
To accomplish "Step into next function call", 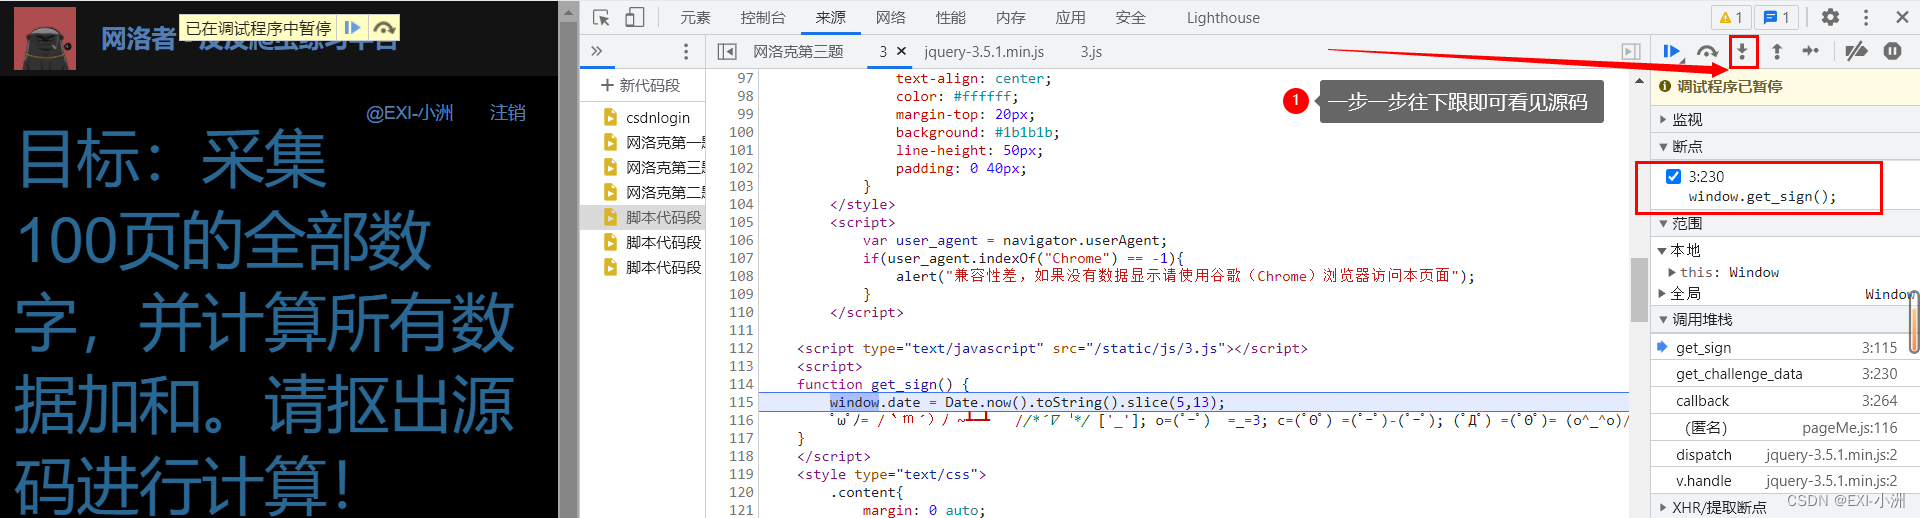I will pos(1742,51).
